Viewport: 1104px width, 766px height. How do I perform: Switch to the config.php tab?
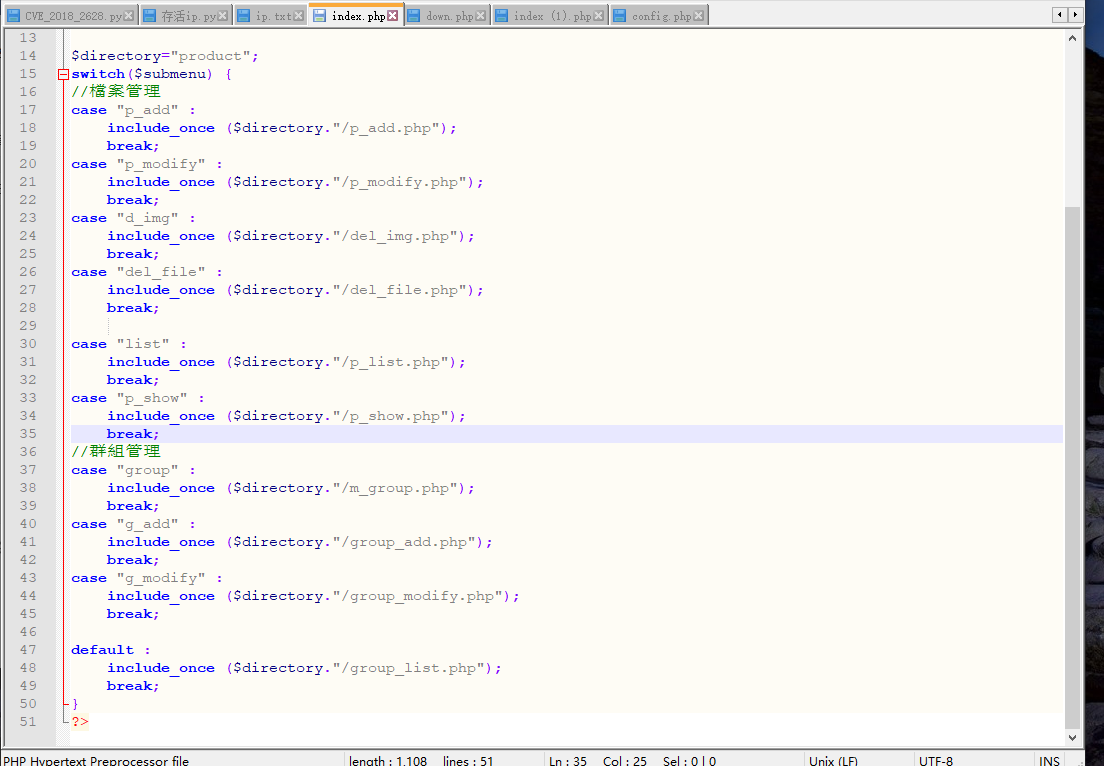click(x=659, y=15)
